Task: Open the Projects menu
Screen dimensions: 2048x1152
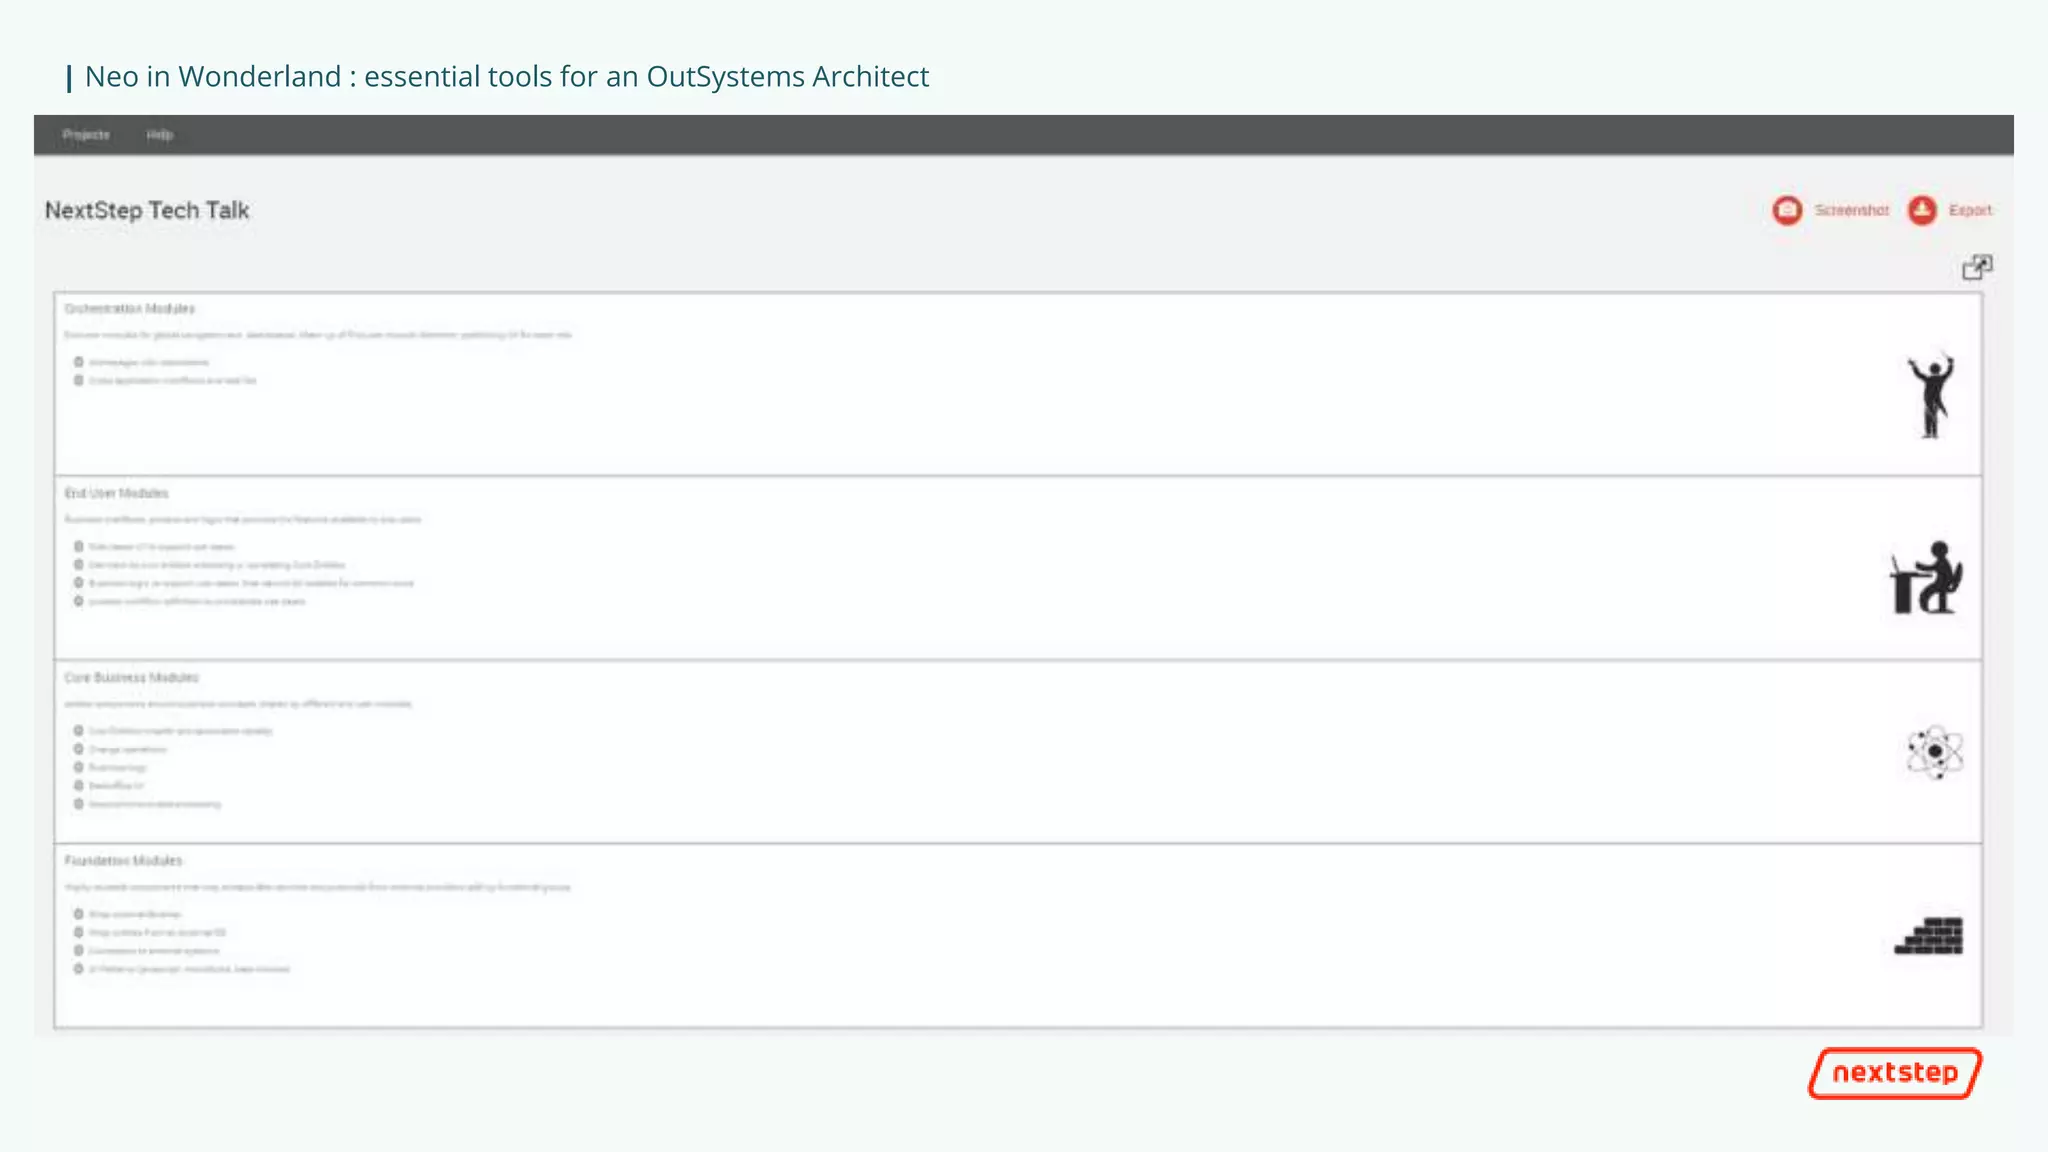Action: (86, 135)
